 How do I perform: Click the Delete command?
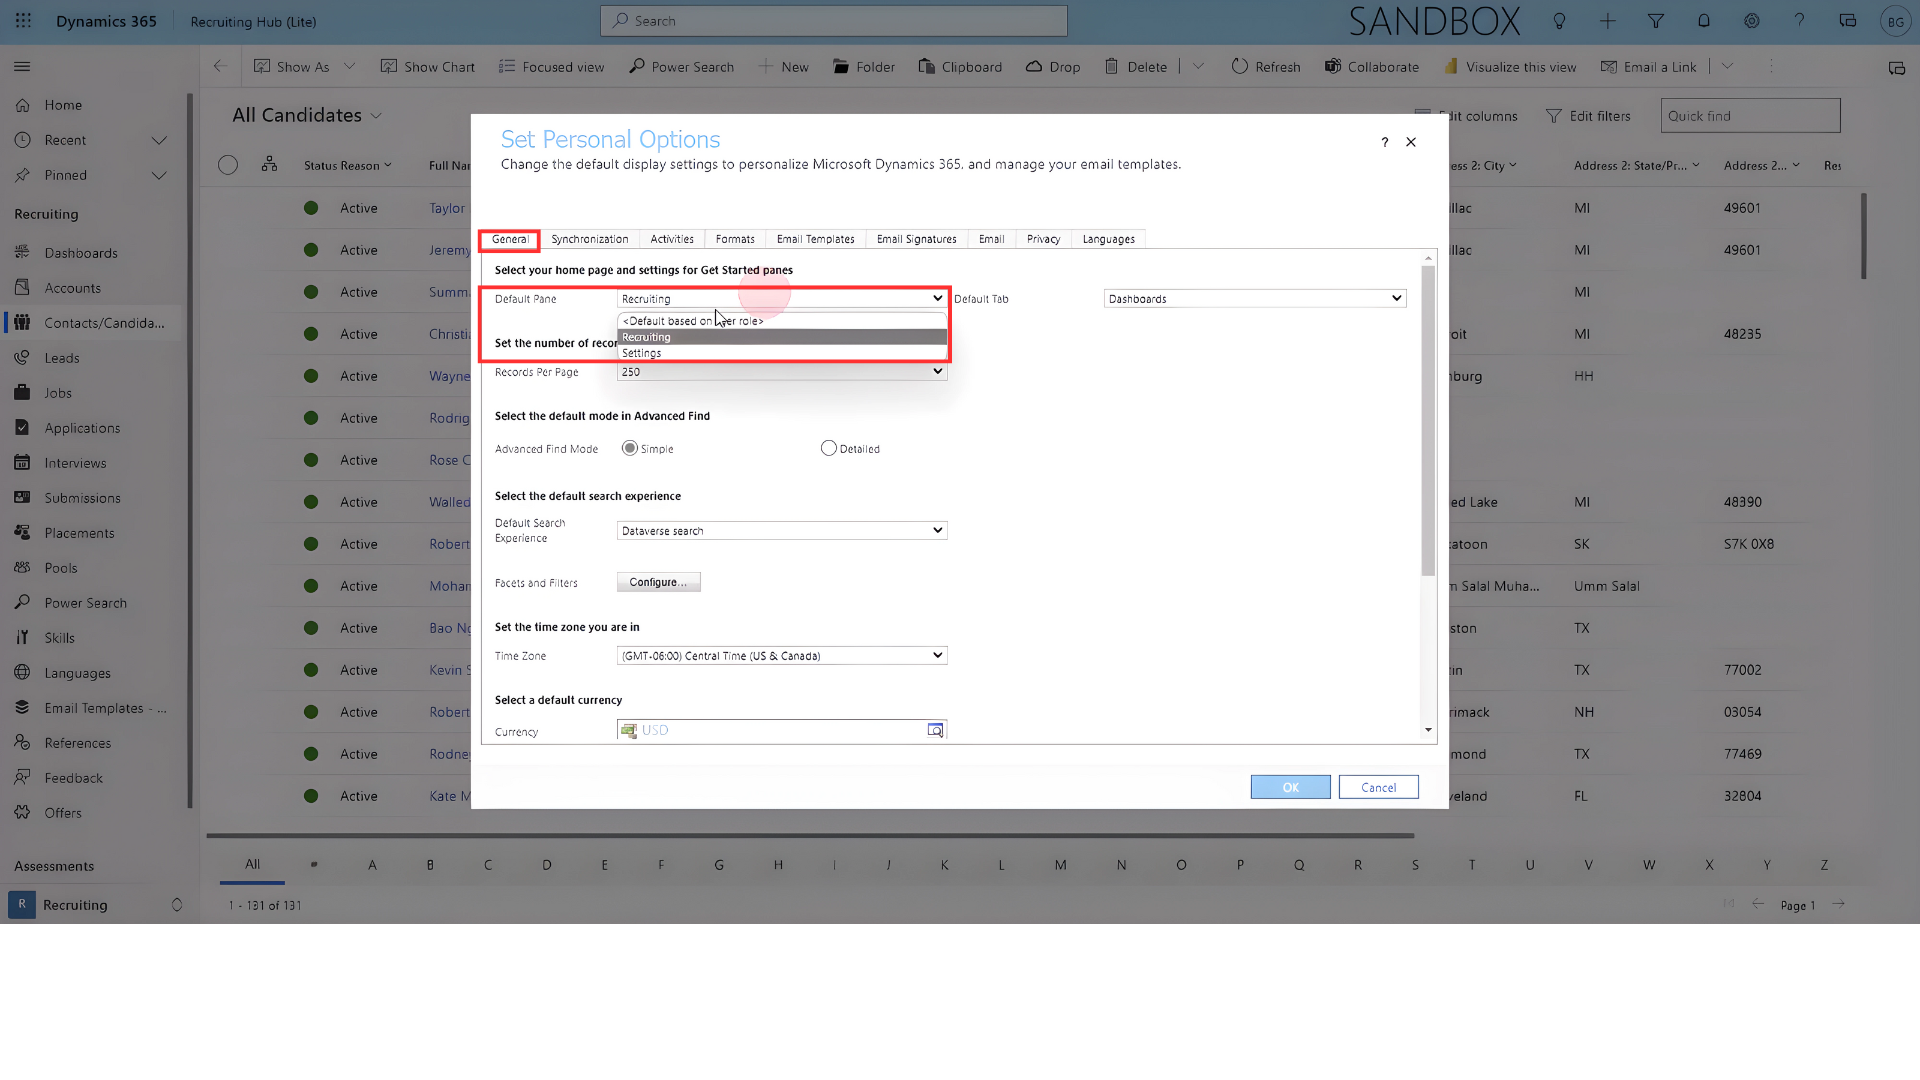tap(1135, 67)
